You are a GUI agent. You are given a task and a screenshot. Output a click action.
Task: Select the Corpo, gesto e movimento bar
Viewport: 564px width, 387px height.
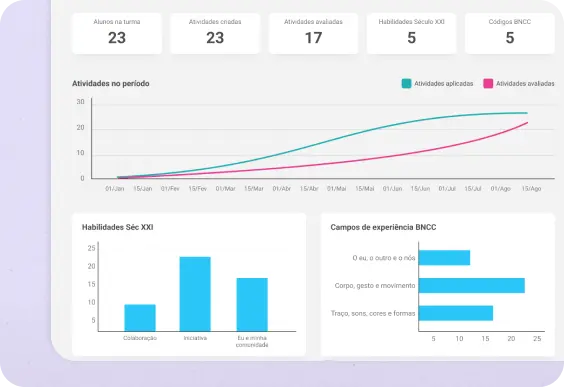tap(472, 286)
